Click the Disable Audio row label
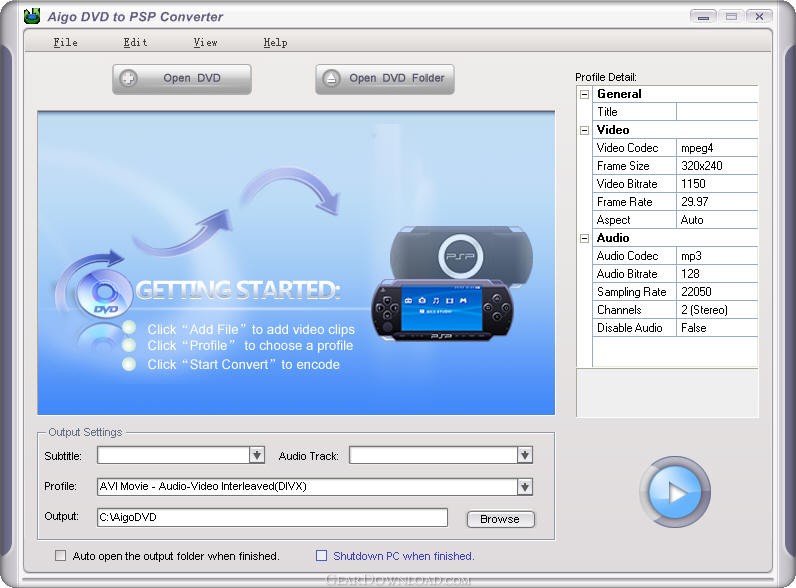This screenshot has height=588, width=796. 634,328
